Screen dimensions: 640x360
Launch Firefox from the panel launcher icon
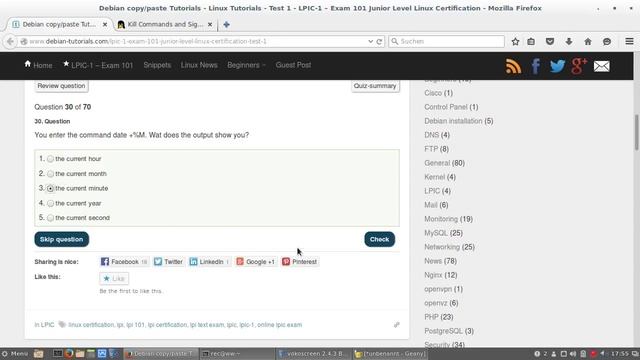click(69, 353)
